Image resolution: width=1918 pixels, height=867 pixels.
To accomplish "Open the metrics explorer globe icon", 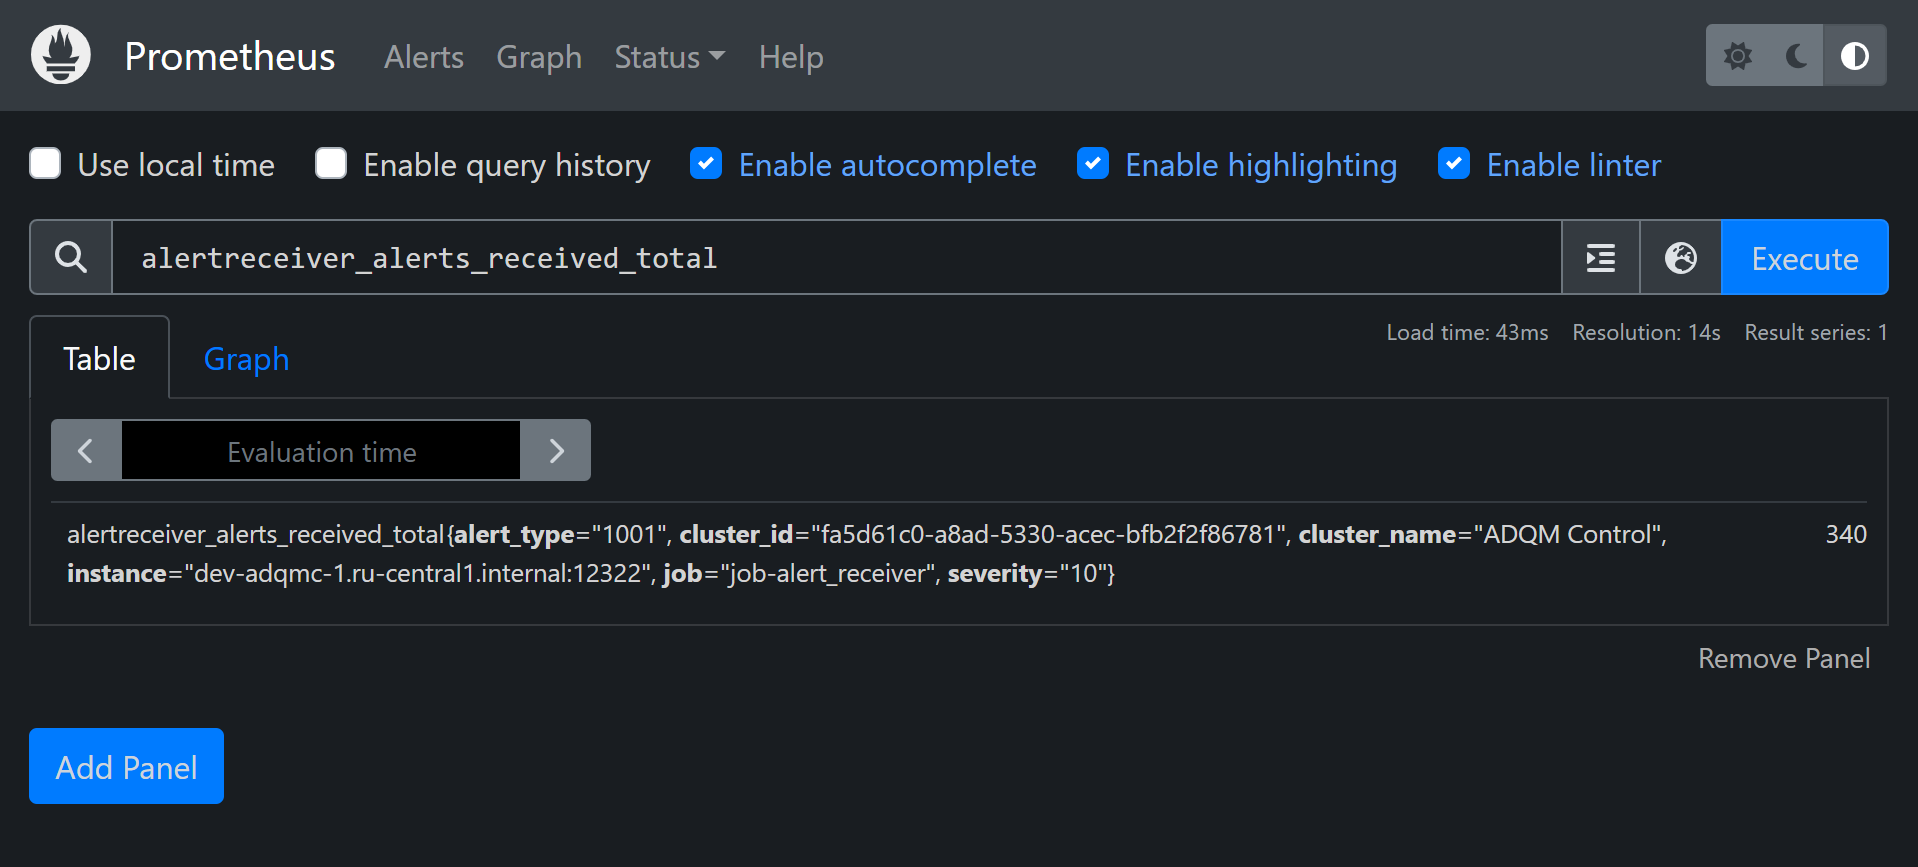I will click(x=1680, y=258).
